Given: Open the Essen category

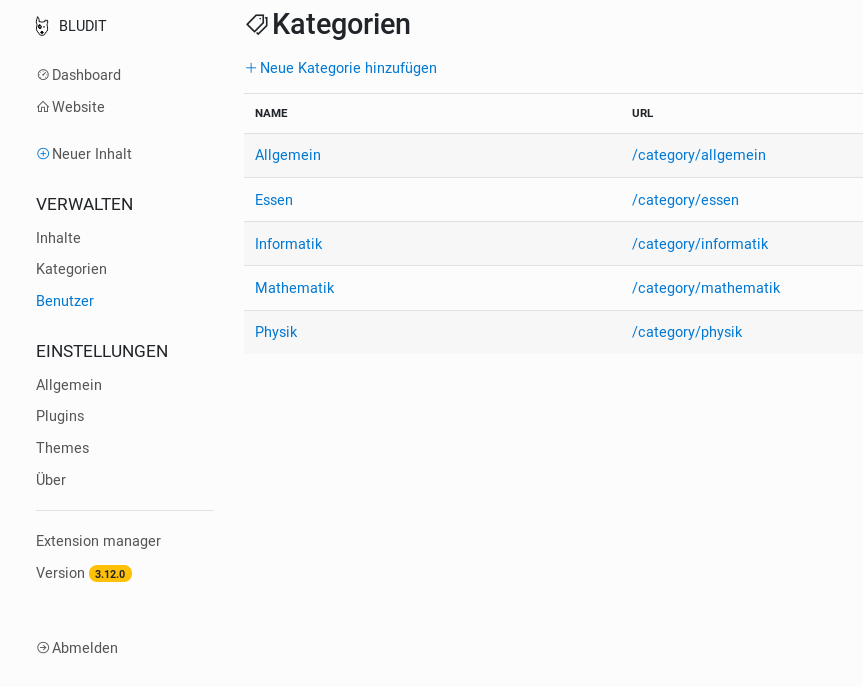Looking at the screenshot, I should coord(274,200).
